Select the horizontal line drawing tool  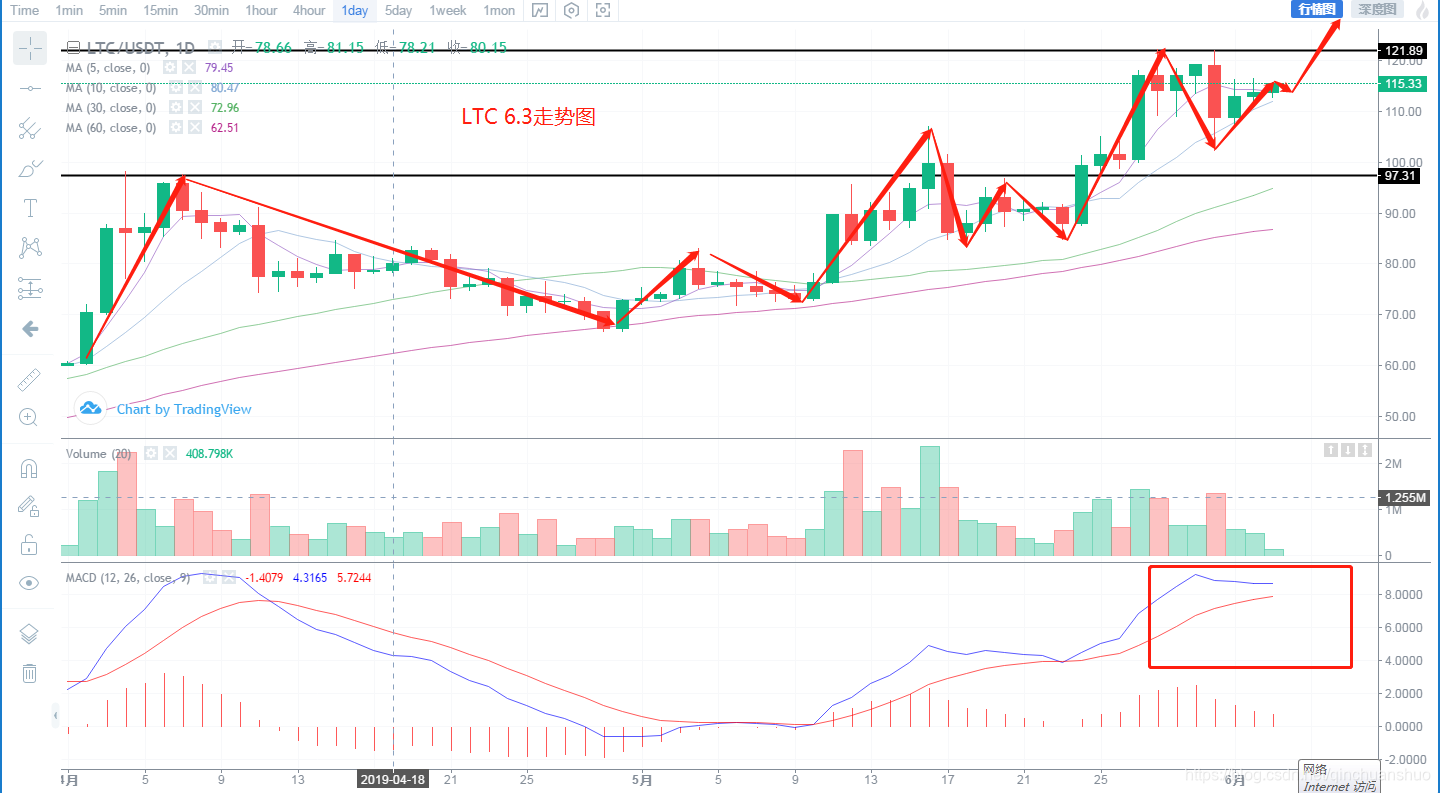click(30, 88)
